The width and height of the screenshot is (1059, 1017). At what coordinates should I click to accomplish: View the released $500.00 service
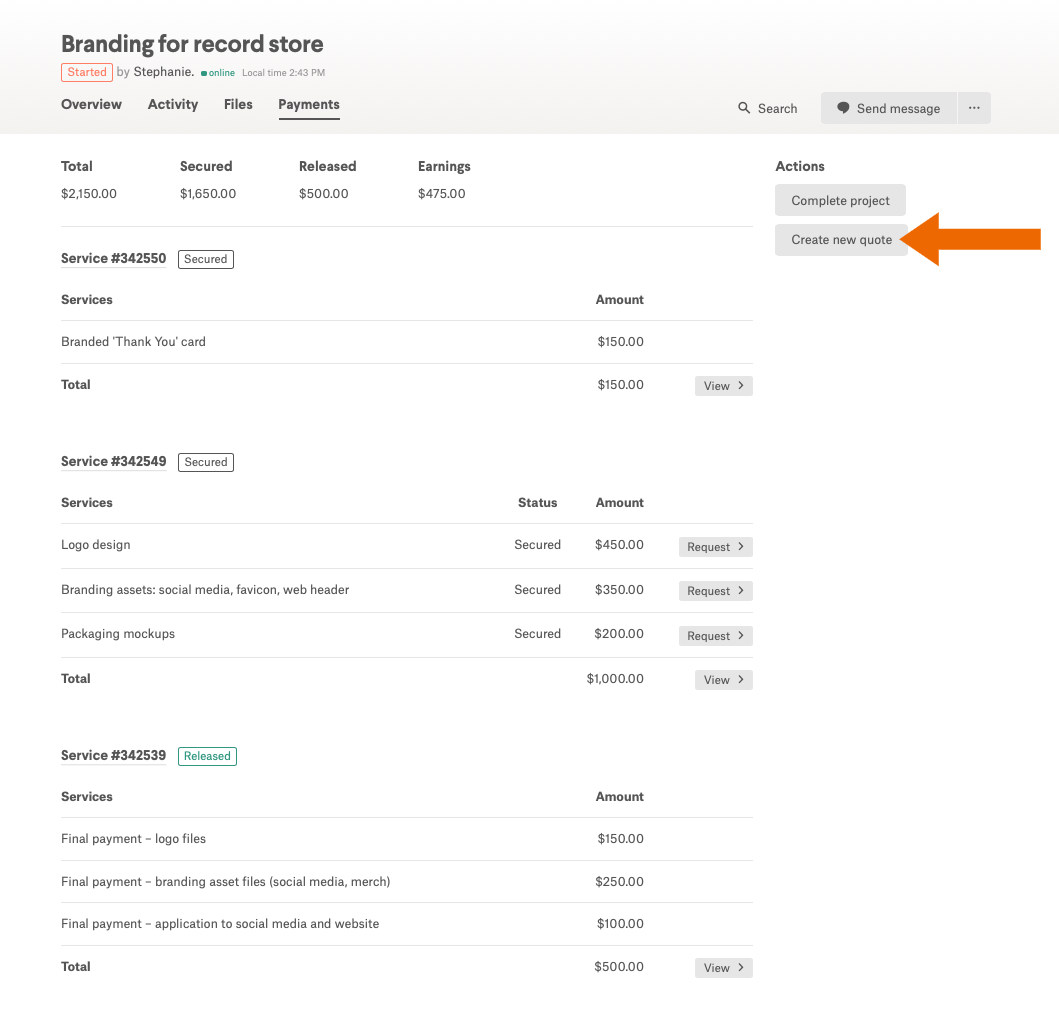723,968
